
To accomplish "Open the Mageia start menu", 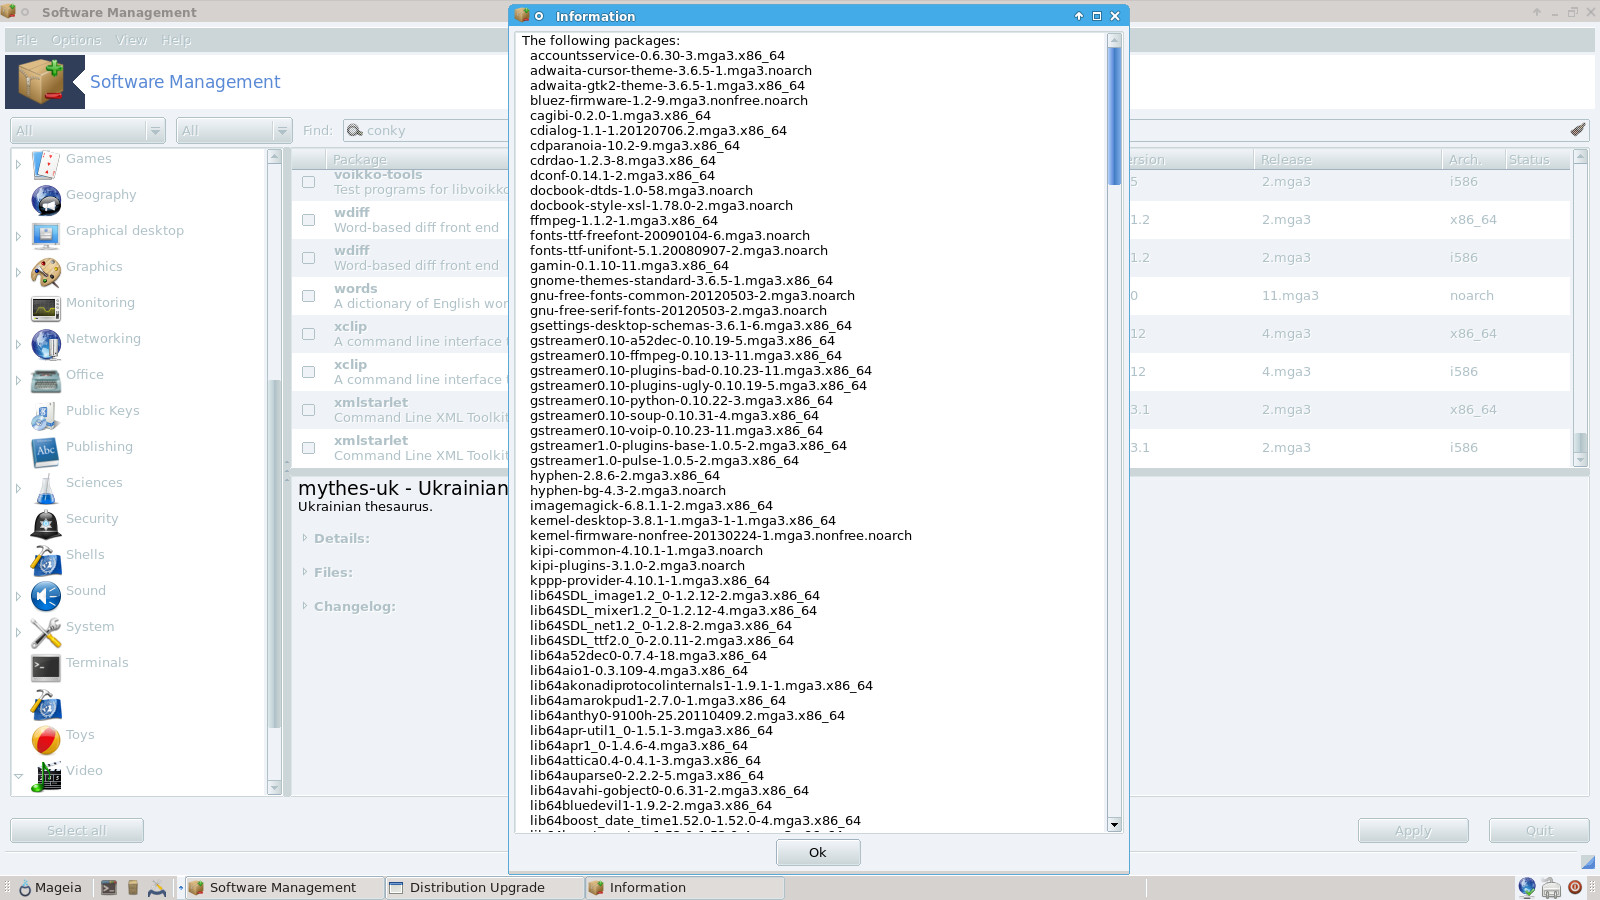I will coord(50,887).
